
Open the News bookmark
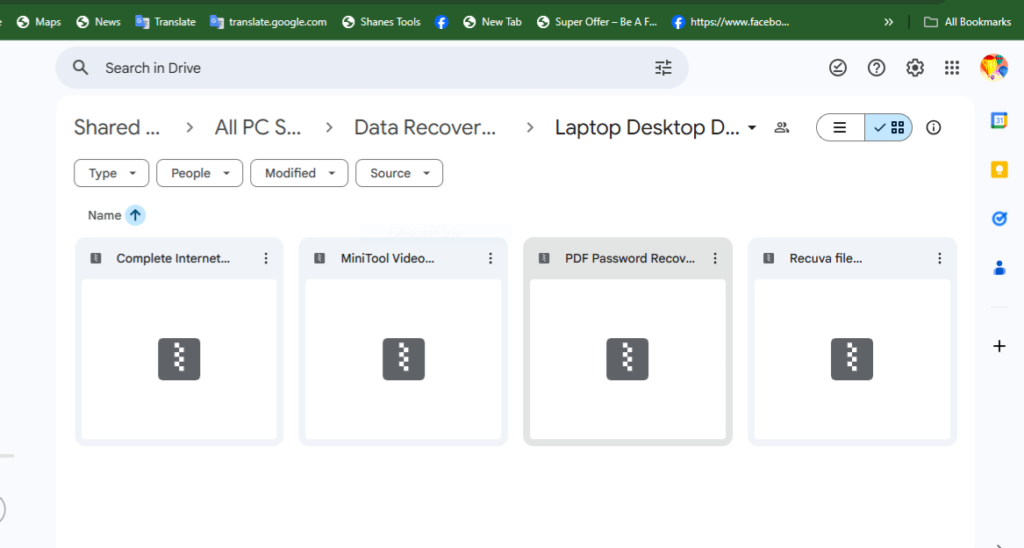(x=98, y=22)
